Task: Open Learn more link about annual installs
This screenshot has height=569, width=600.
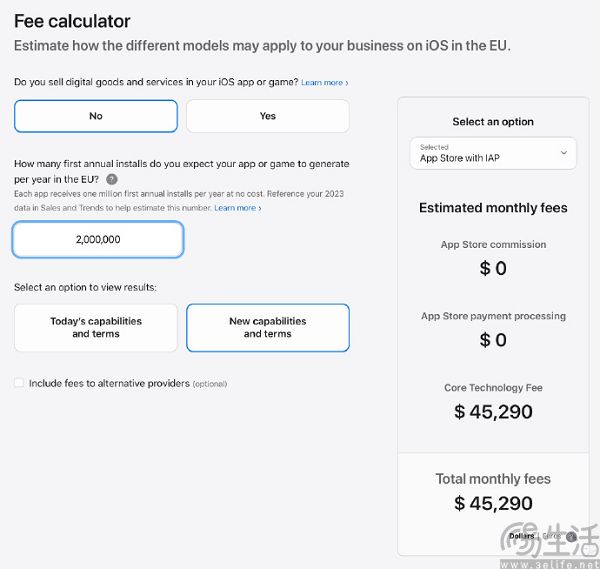Action: pyautogui.click(x=238, y=208)
